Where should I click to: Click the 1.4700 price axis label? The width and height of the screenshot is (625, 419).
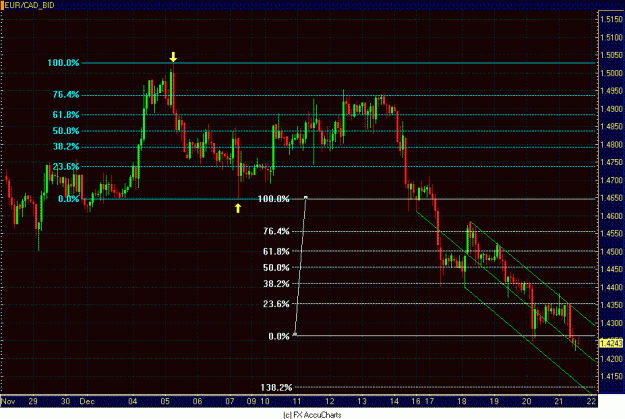(x=611, y=180)
